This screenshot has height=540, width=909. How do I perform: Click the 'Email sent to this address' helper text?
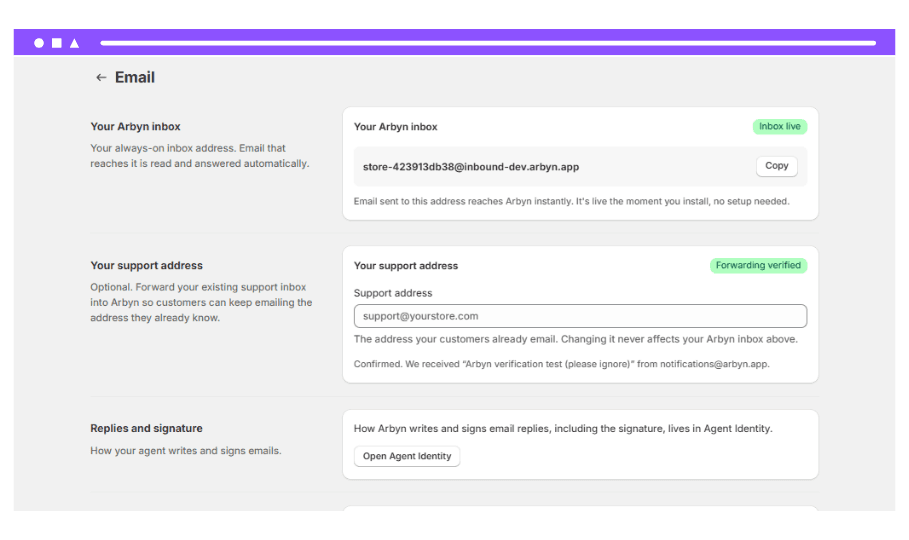click(572, 201)
